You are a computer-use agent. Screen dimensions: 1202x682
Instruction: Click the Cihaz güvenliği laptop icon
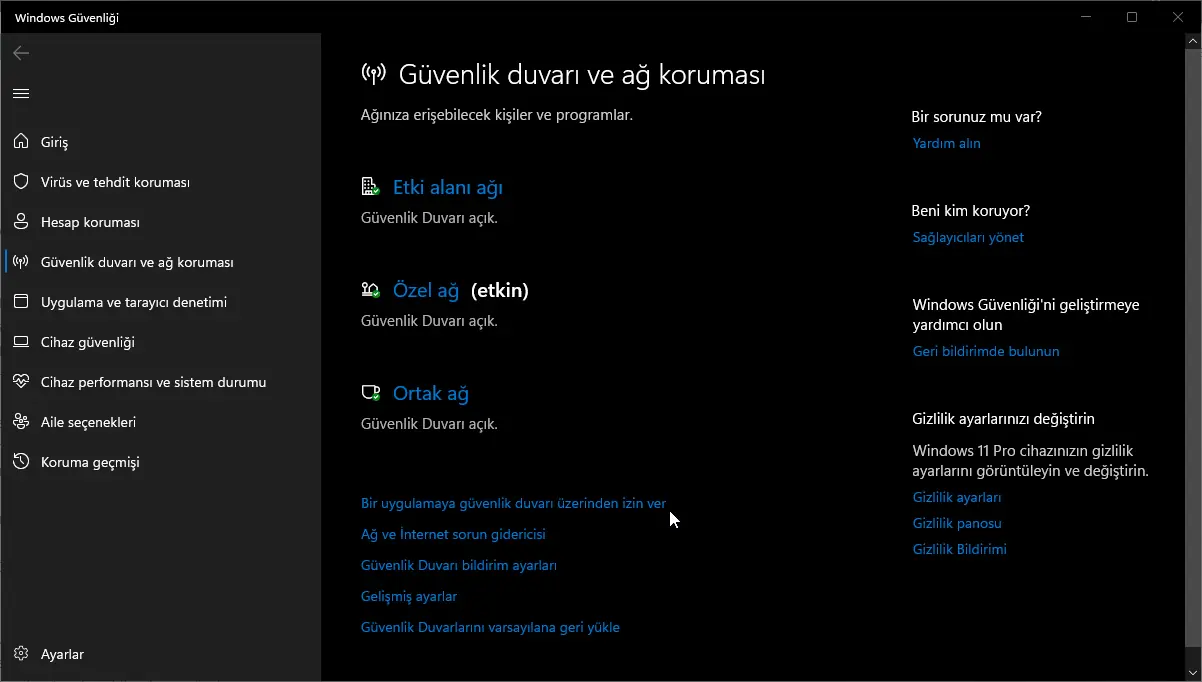[x=21, y=342]
